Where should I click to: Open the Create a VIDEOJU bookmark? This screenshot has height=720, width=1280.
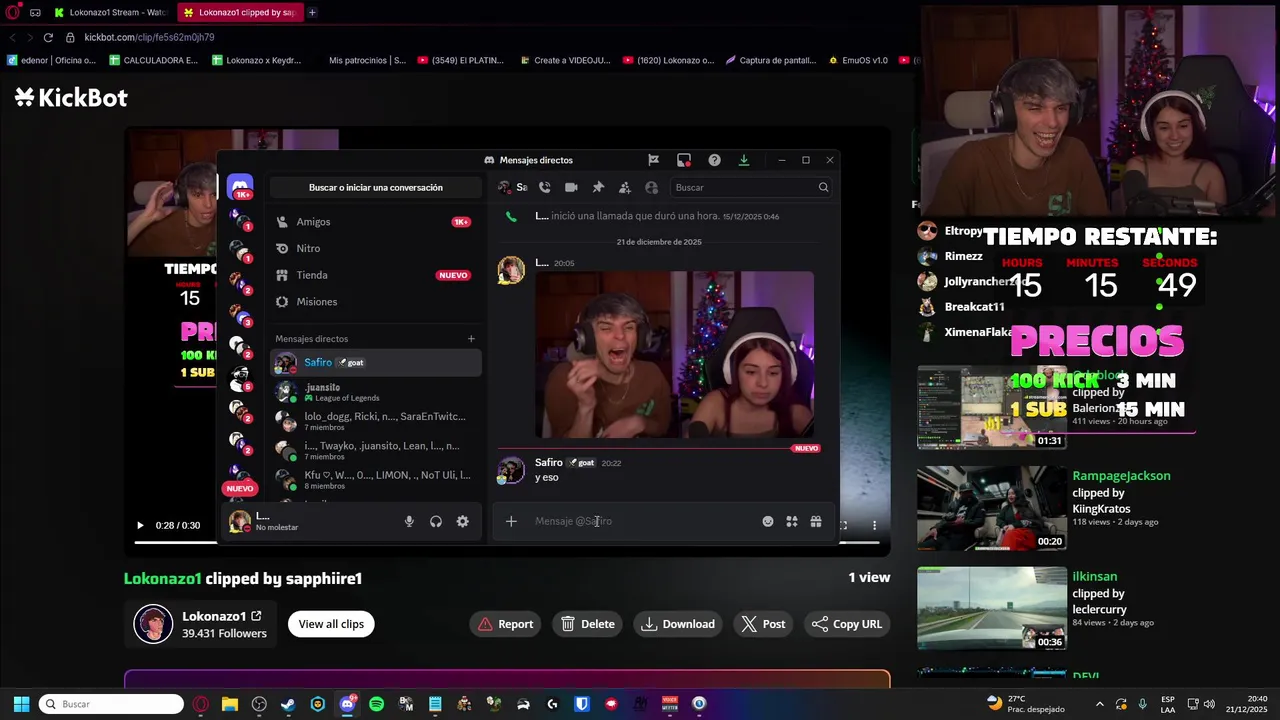coord(565,60)
